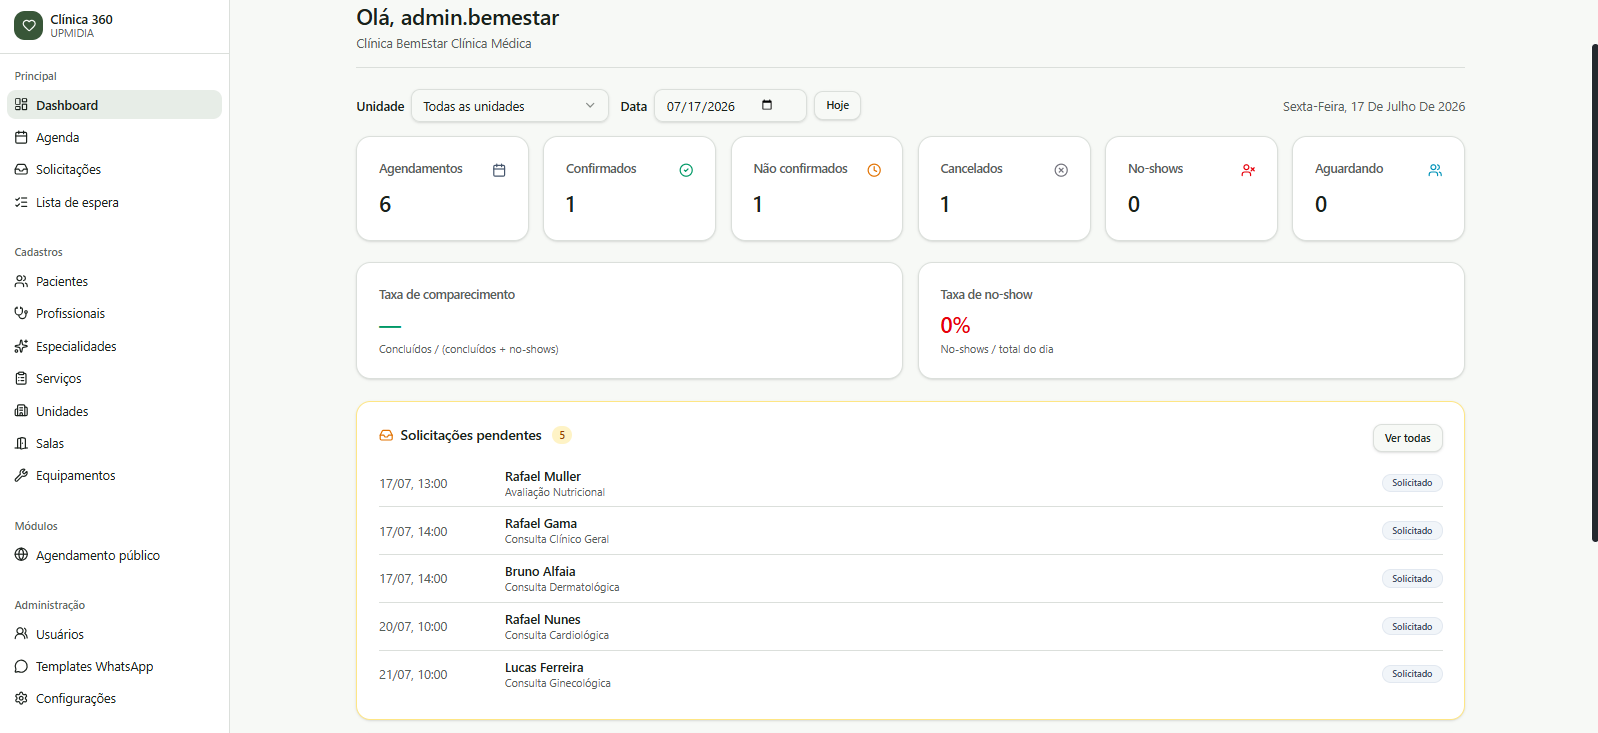Click the circled X icon on Cancelados card
The image size is (1598, 733).
(x=1061, y=170)
